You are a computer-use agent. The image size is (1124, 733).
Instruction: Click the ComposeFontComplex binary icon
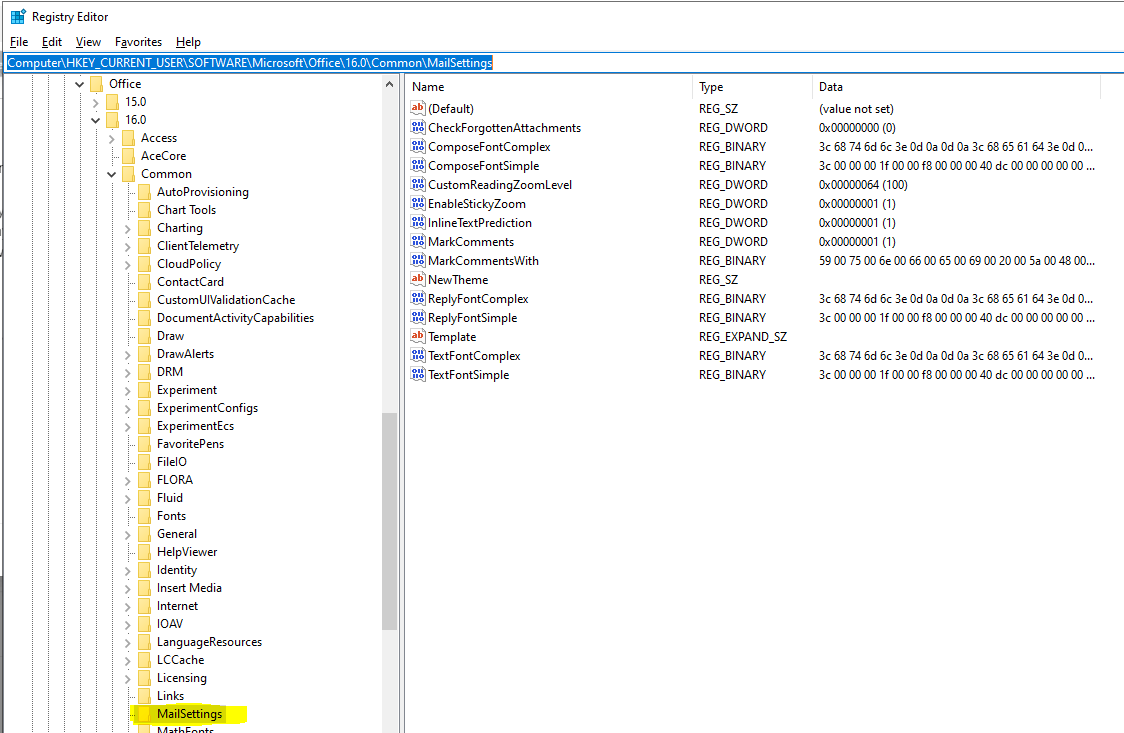[x=418, y=146]
